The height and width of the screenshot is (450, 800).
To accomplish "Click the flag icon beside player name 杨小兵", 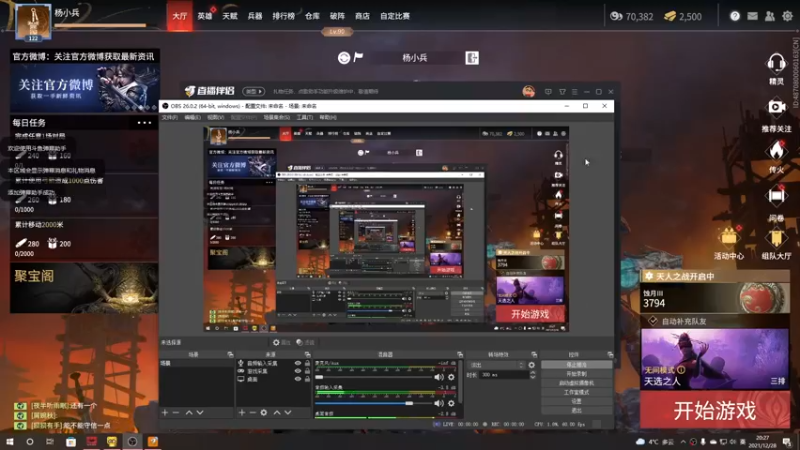I will pos(359,57).
